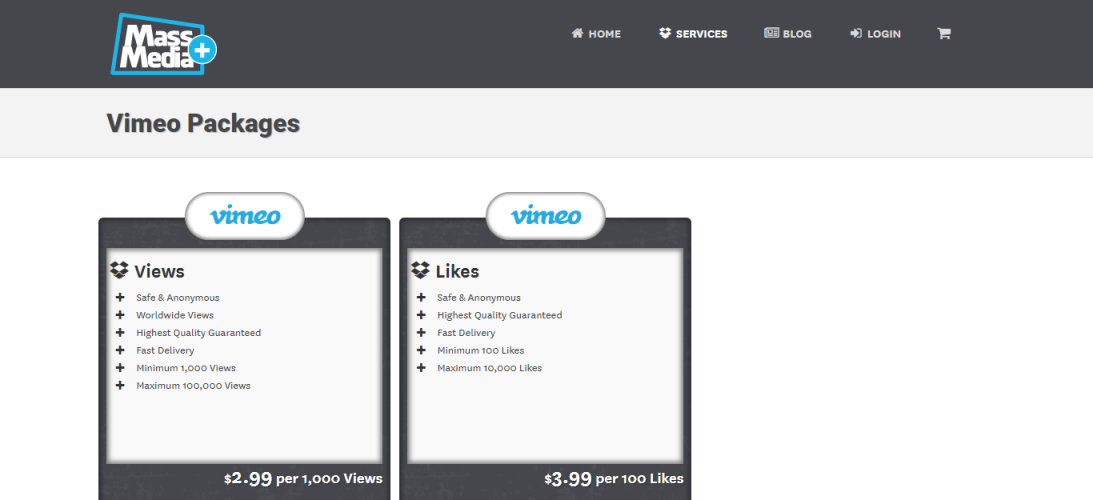The height and width of the screenshot is (500, 1093).
Task: Click "Safe & Anonymous" in Likes card
Action: [479, 298]
